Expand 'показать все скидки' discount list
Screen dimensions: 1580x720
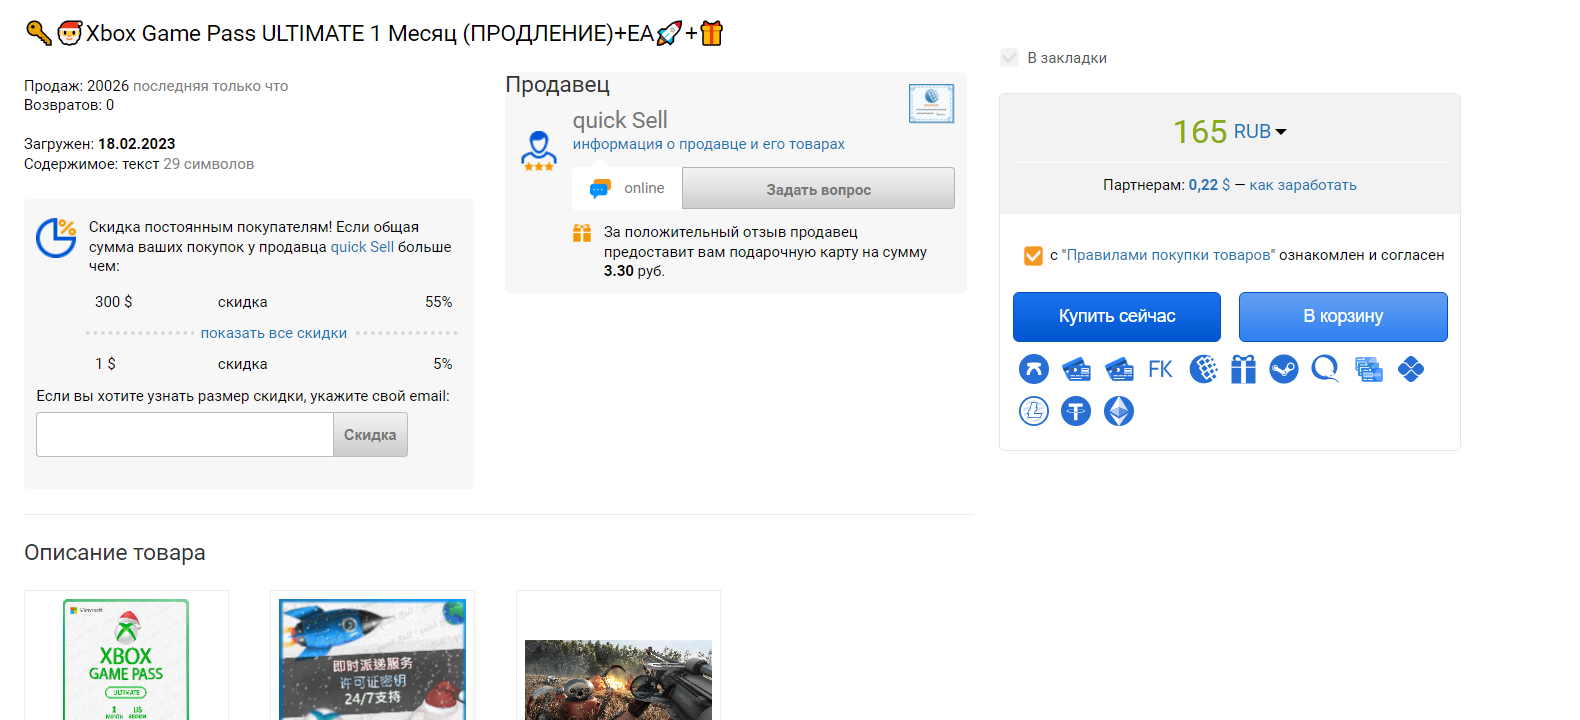pos(274,333)
